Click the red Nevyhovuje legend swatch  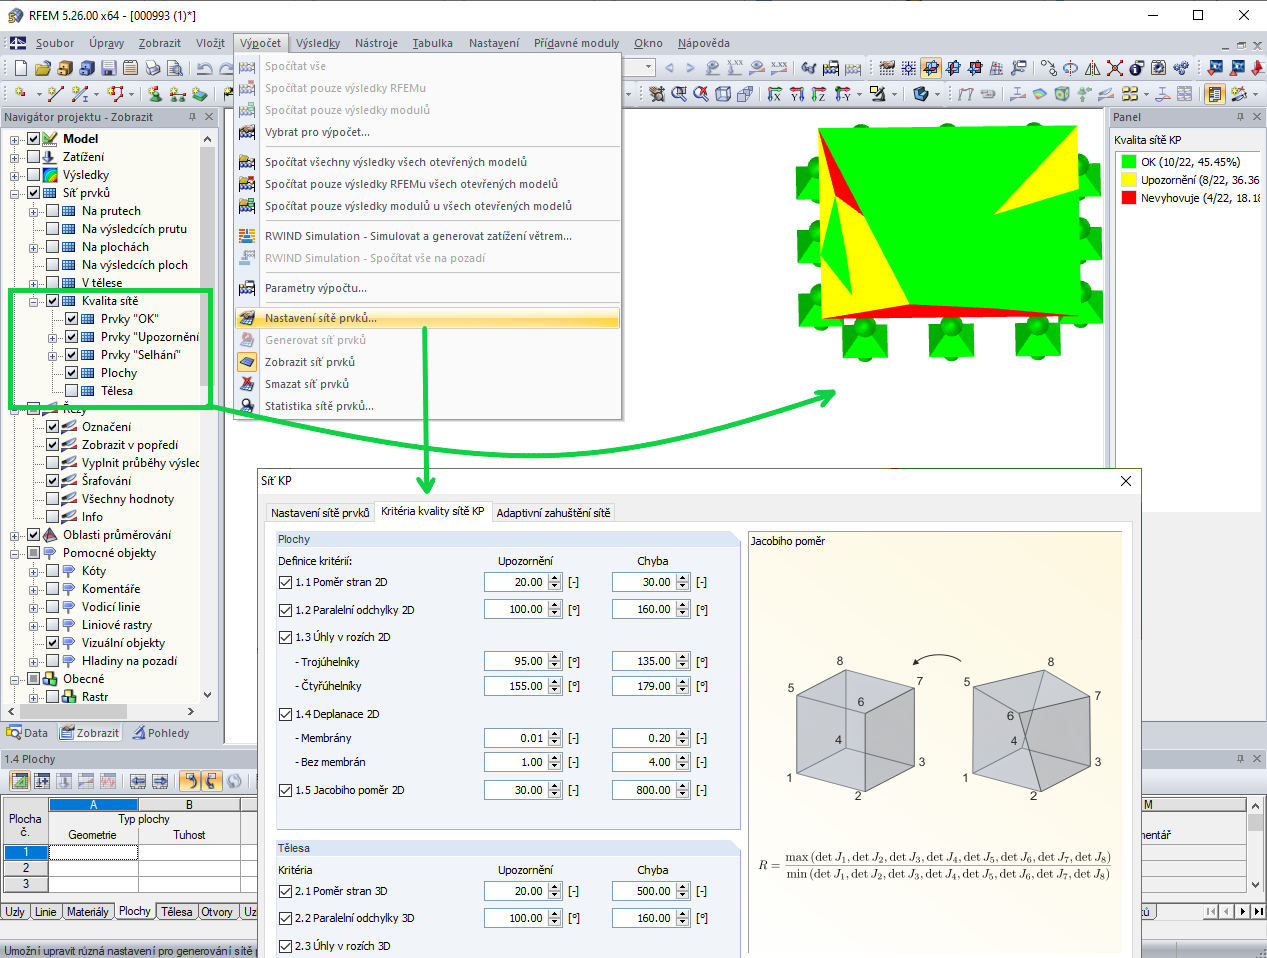coord(1129,198)
